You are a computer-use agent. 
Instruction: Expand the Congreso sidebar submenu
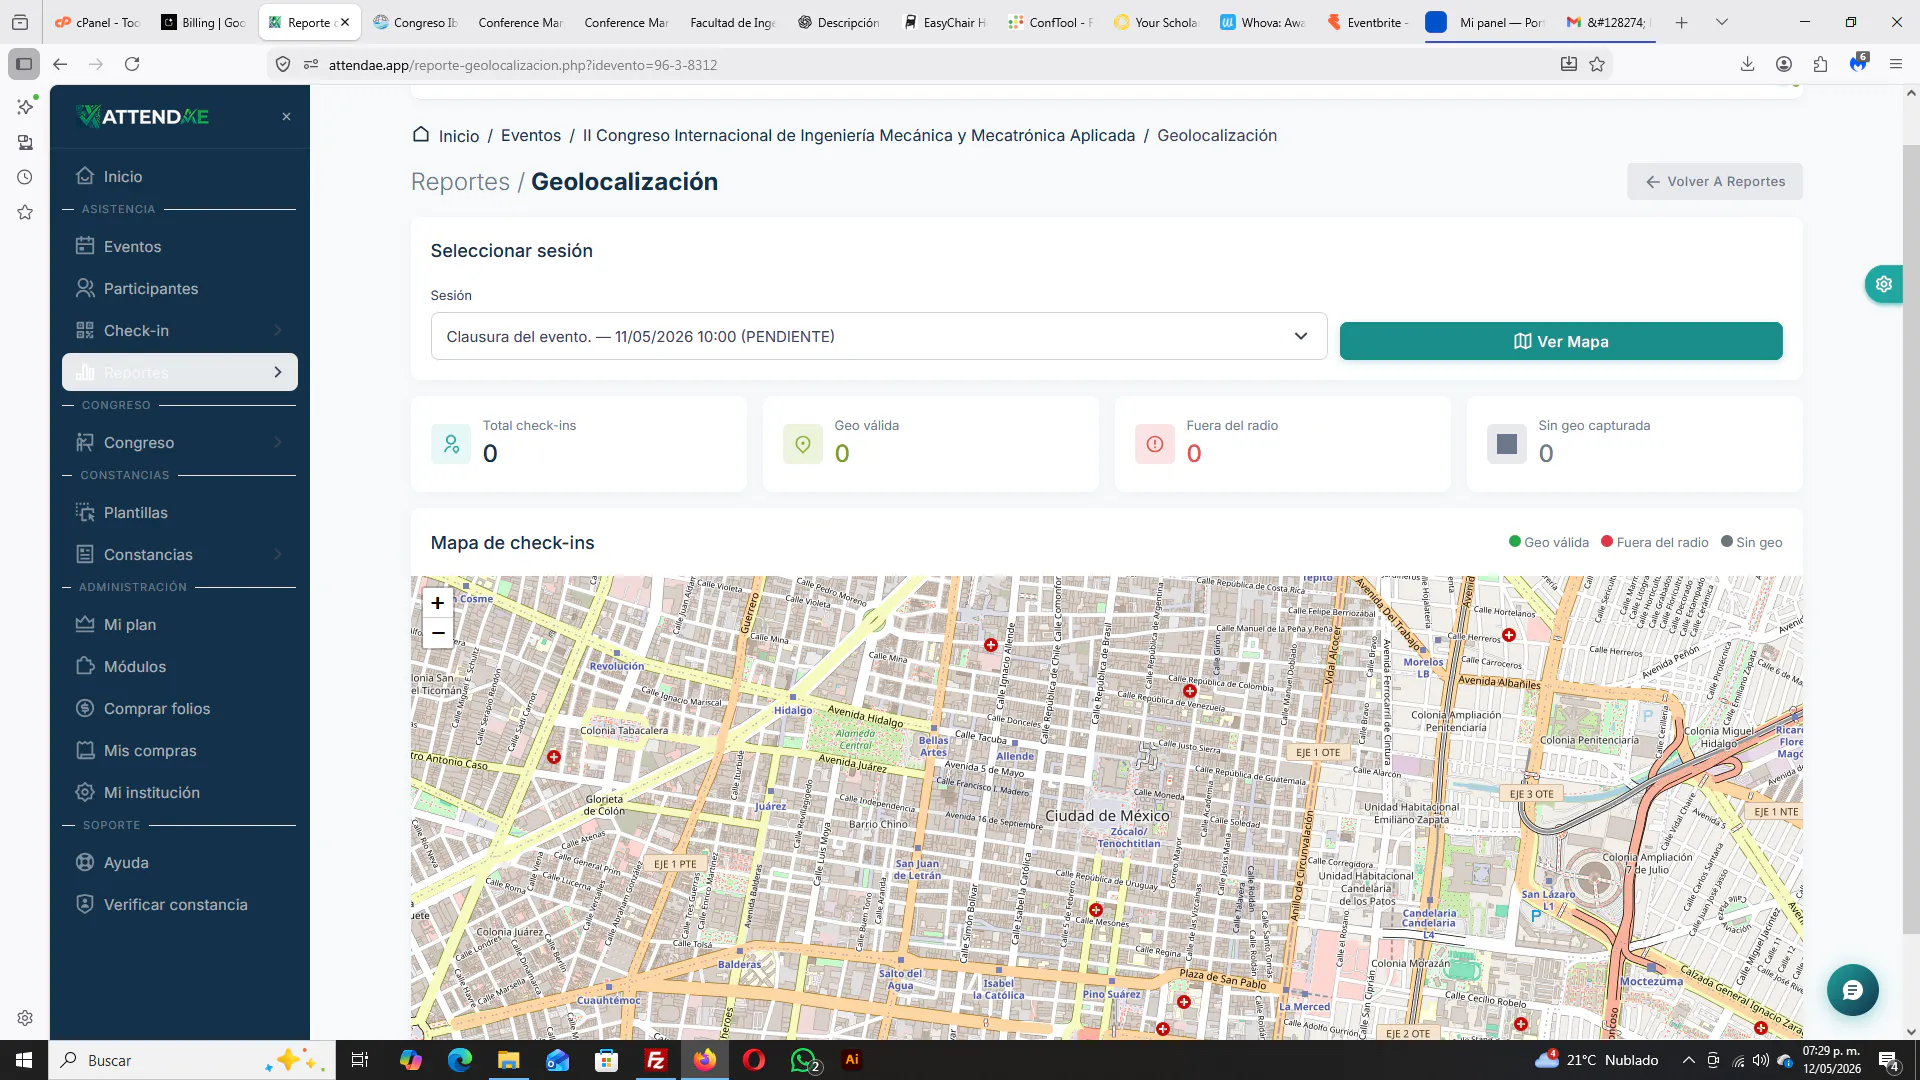[x=180, y=442]
